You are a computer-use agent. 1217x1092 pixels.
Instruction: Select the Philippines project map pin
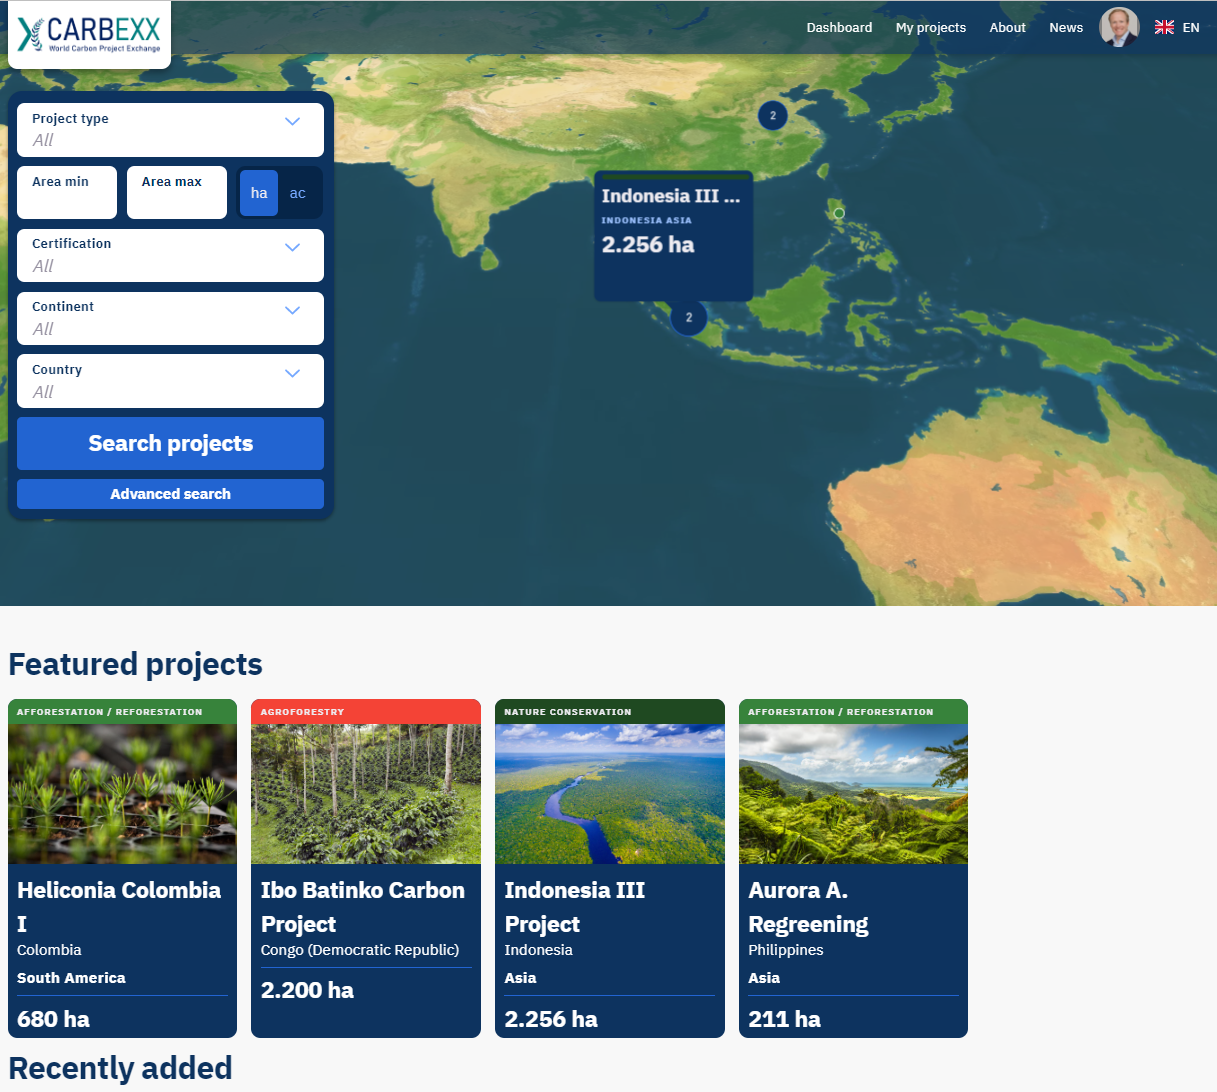(839, 213)
